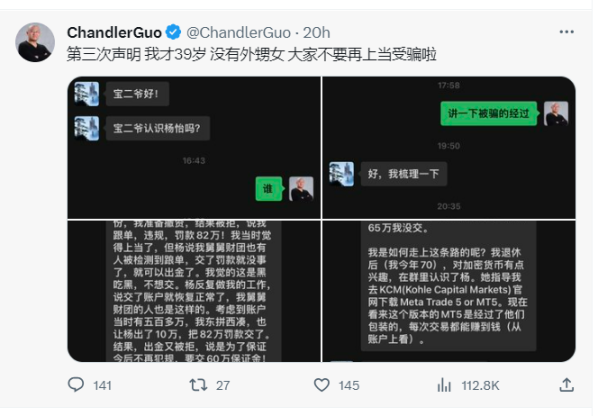Open top-right chat screenshot image
Screen dimensions: 607x416
[449, 147]
